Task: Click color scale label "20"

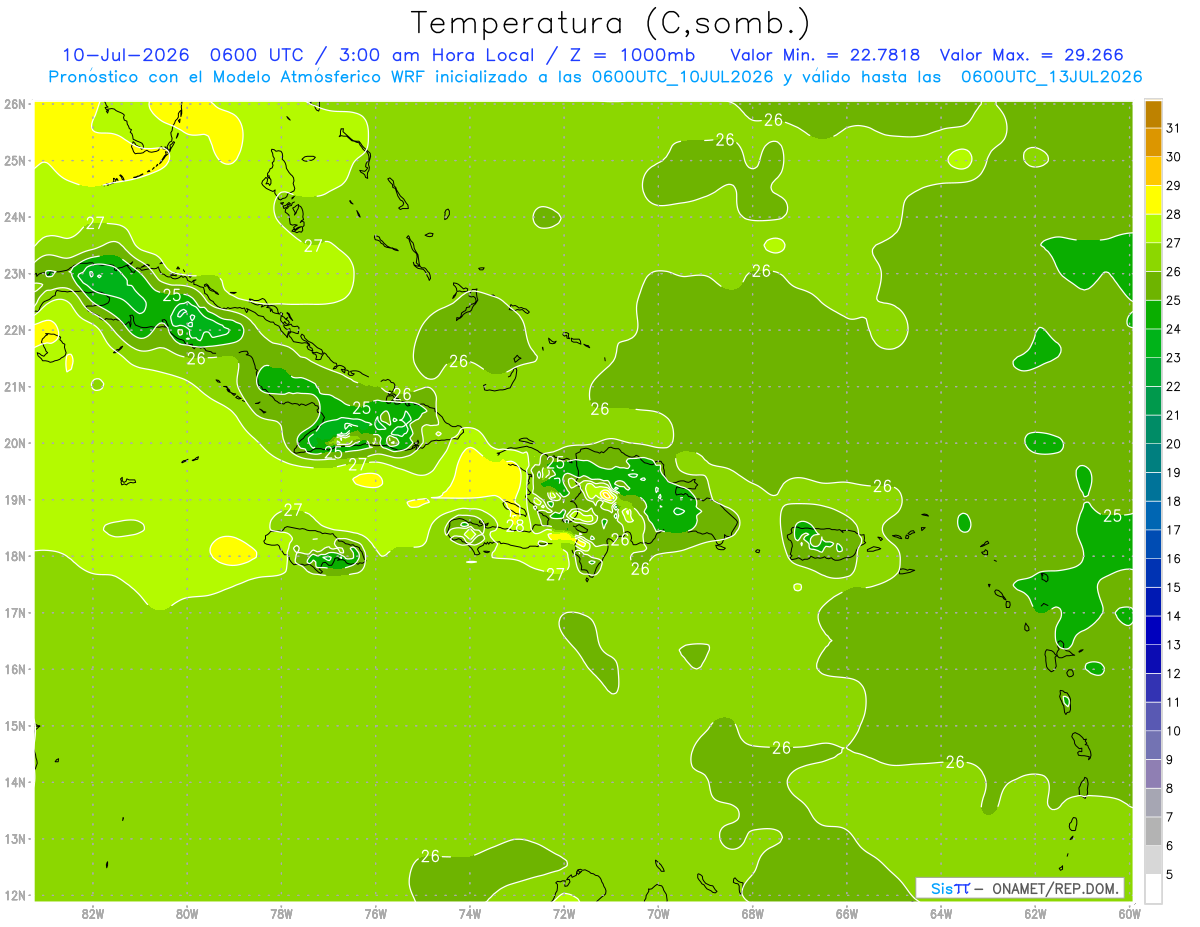Action: (x=1173, y=444)
